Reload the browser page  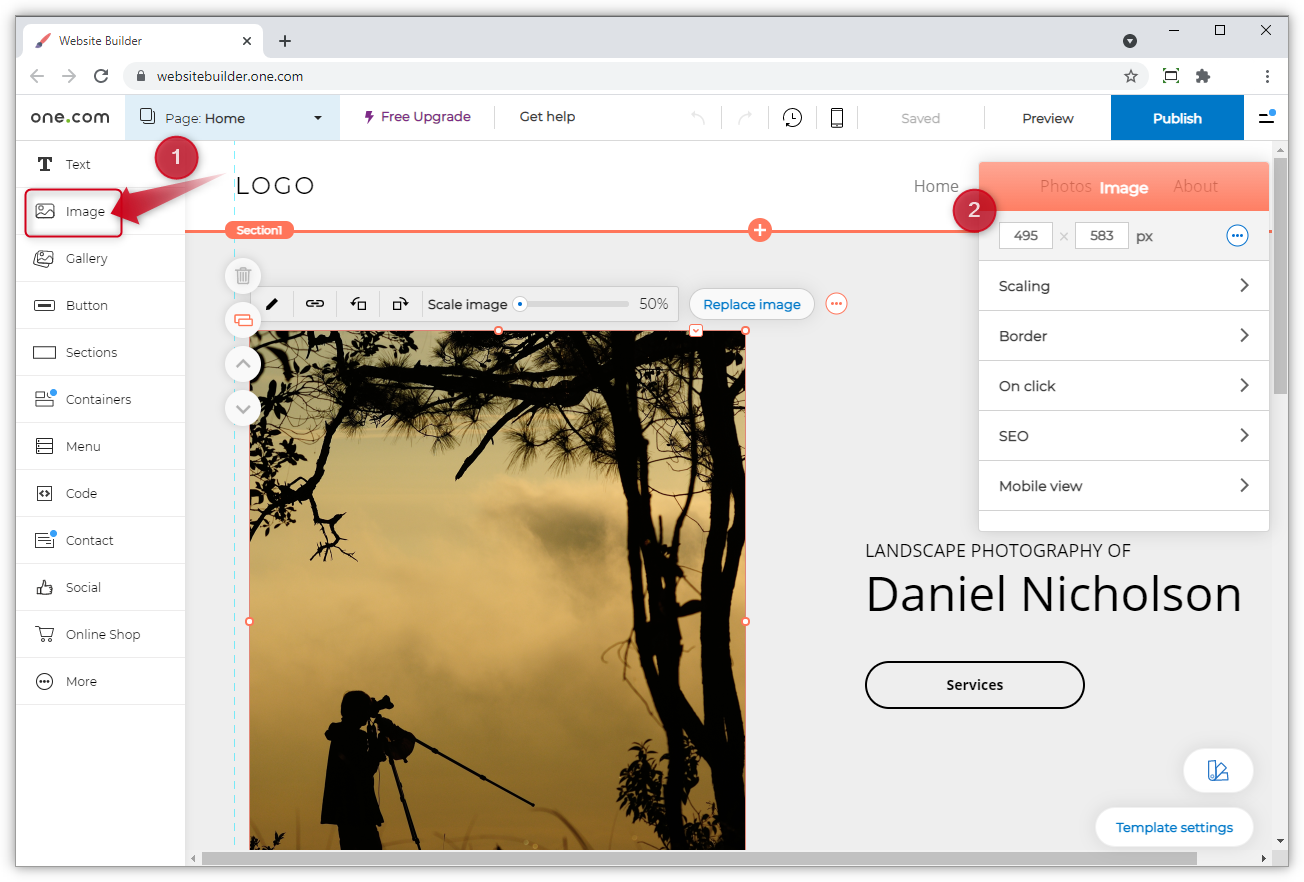[x=101, y=76]
